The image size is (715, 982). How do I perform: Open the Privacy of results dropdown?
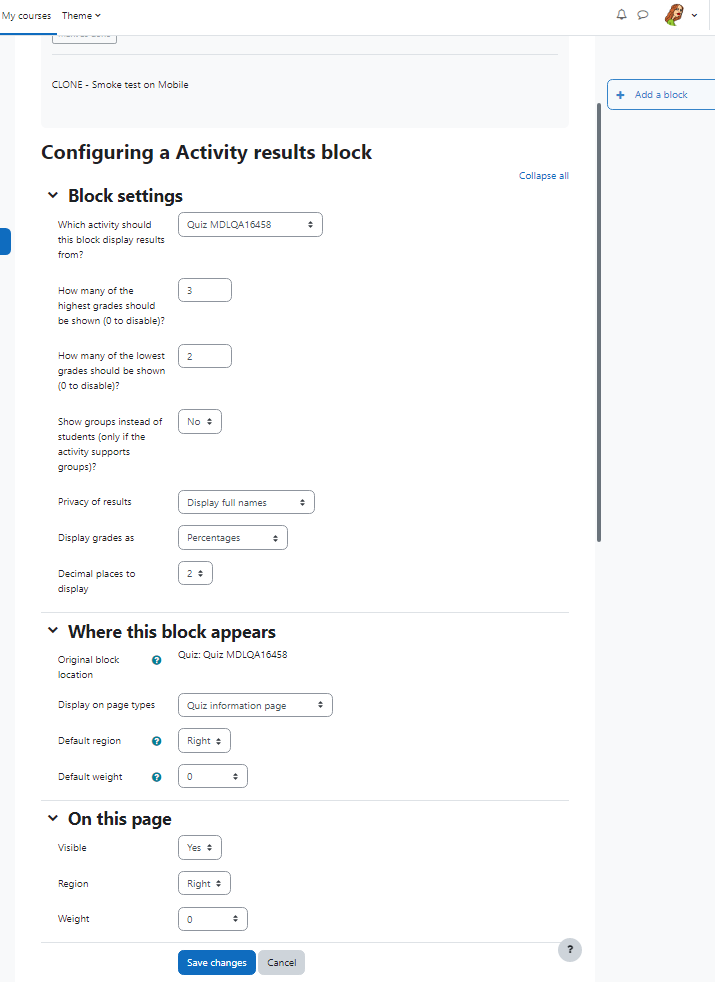pos(246,502)
